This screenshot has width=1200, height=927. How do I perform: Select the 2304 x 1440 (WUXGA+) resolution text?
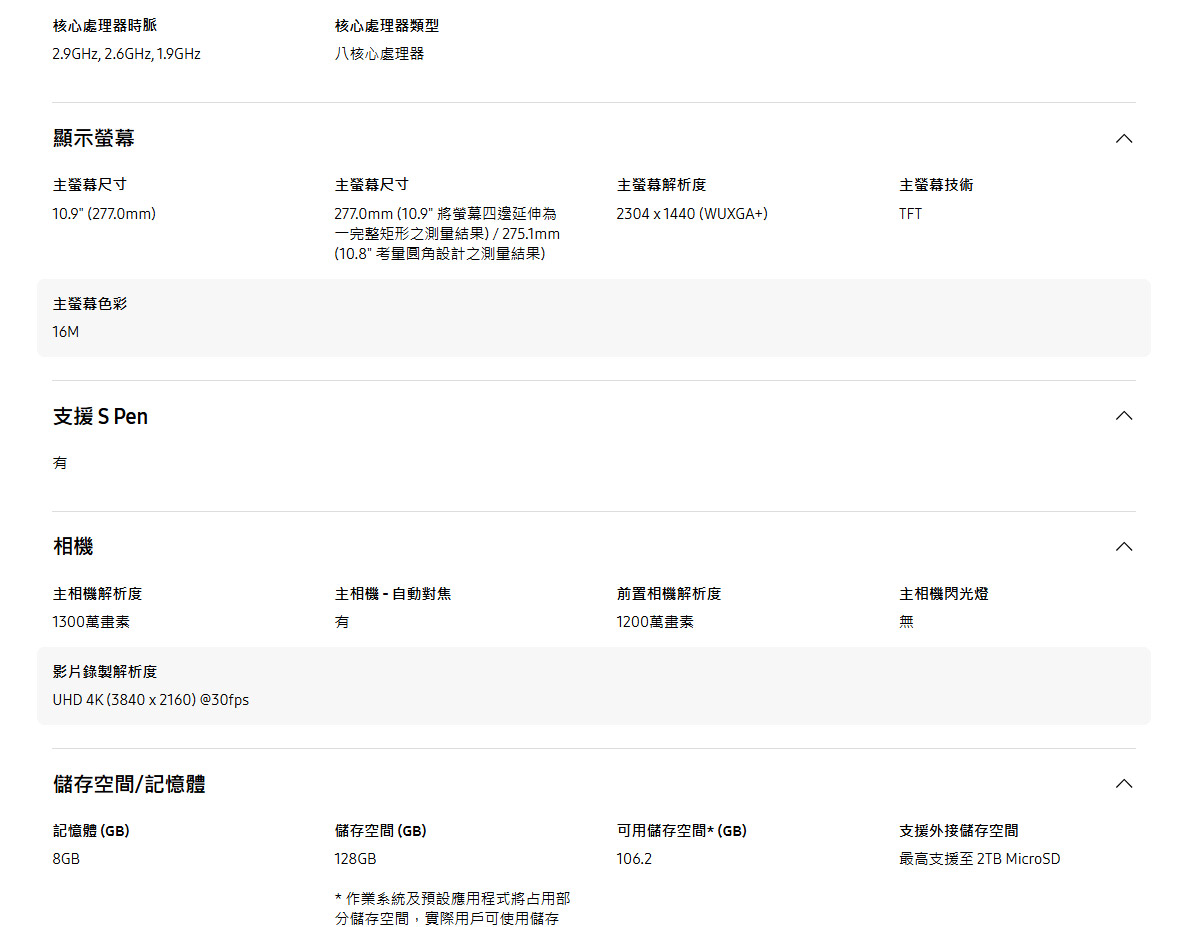(692, 214)
